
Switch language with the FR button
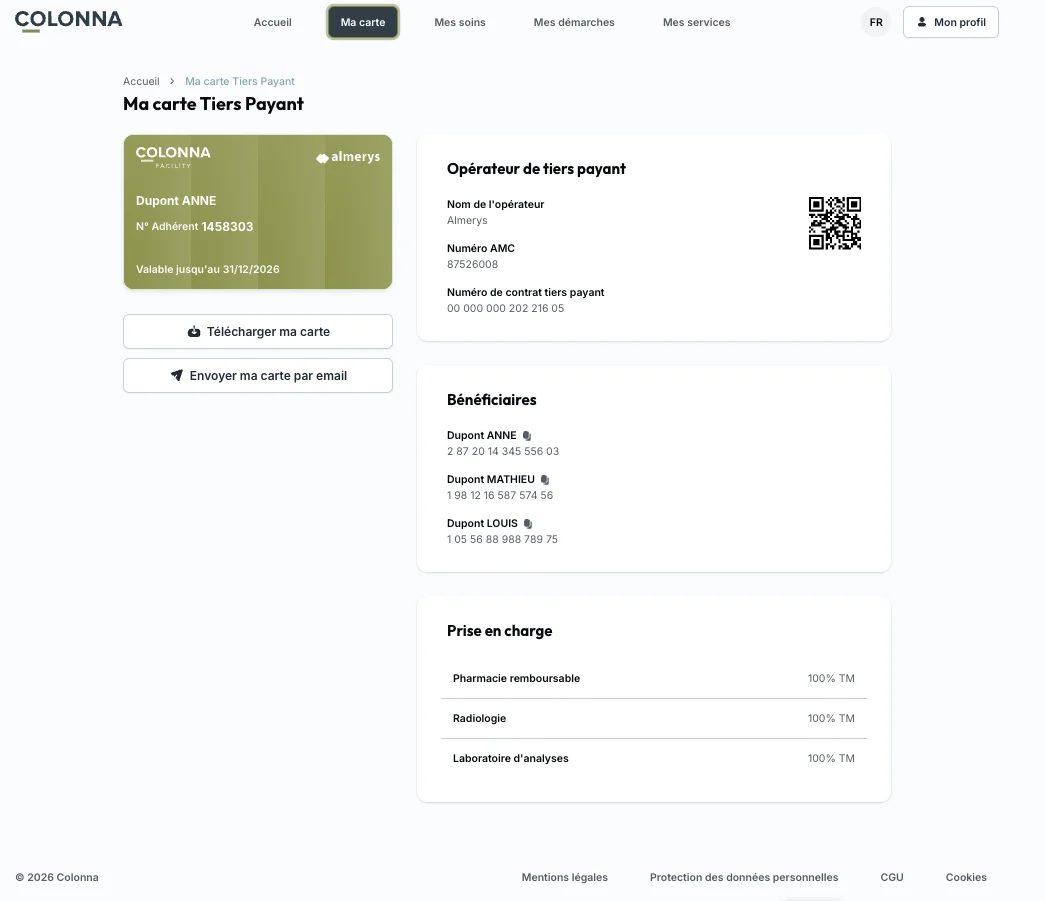[876, 22]
